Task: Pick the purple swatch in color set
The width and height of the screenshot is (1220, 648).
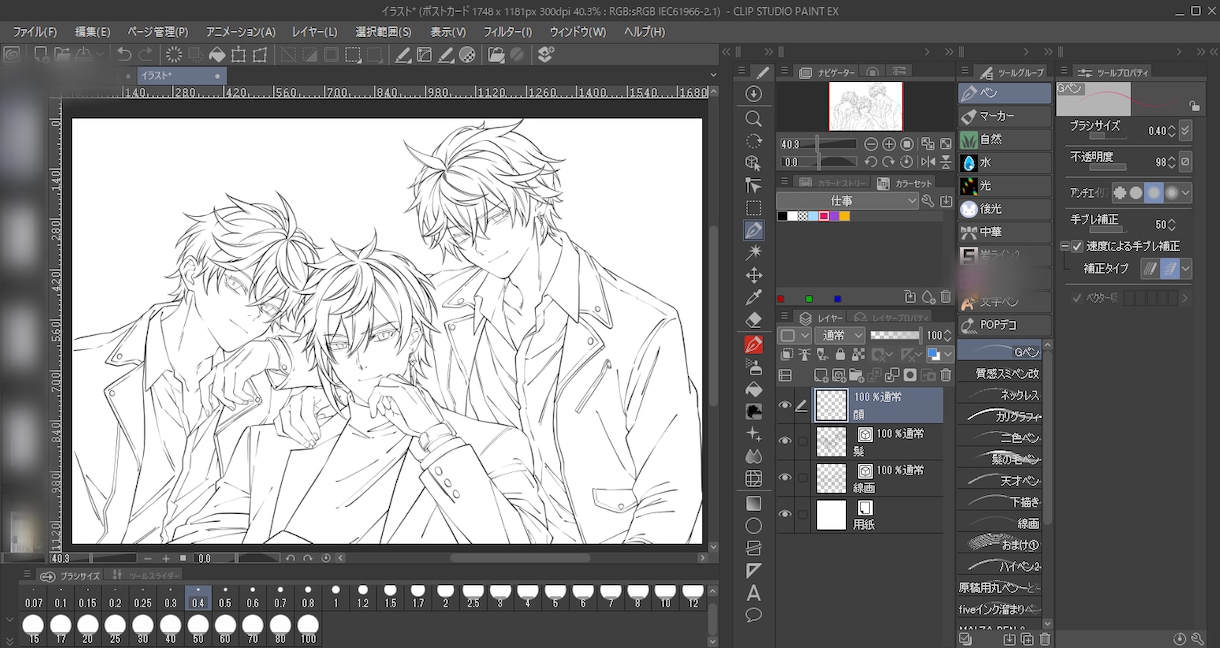Action: pos(834,216)
